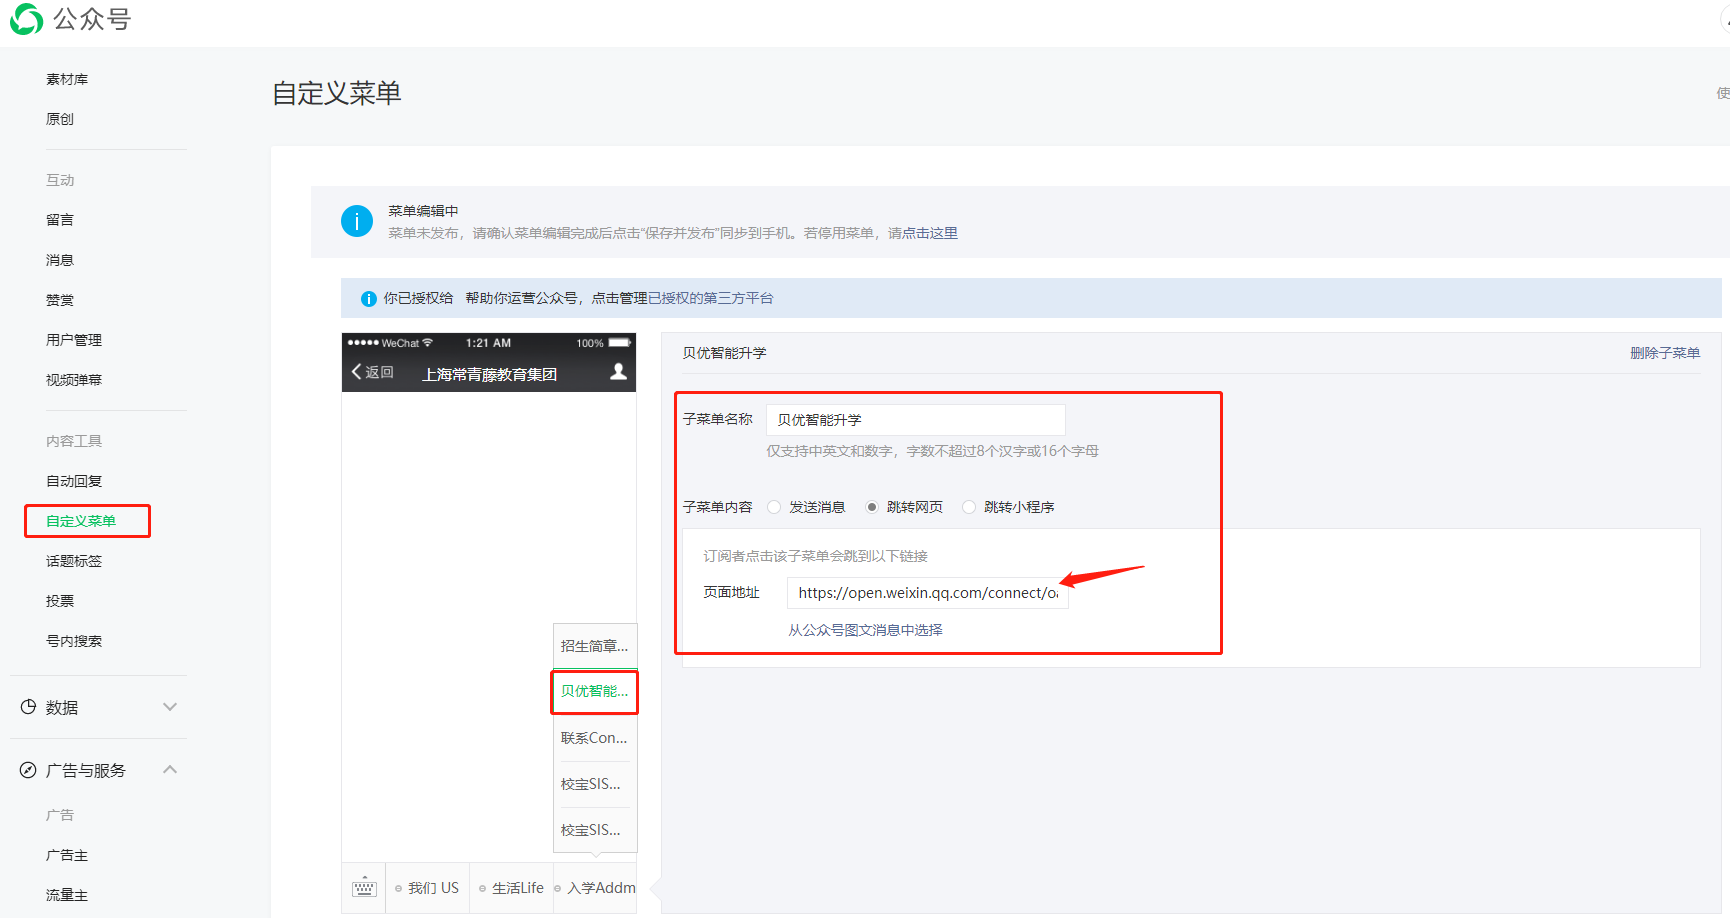Click the 删除子菜单 link
The height and width of the screenshot is (918, 1730).
(1665, 353)
